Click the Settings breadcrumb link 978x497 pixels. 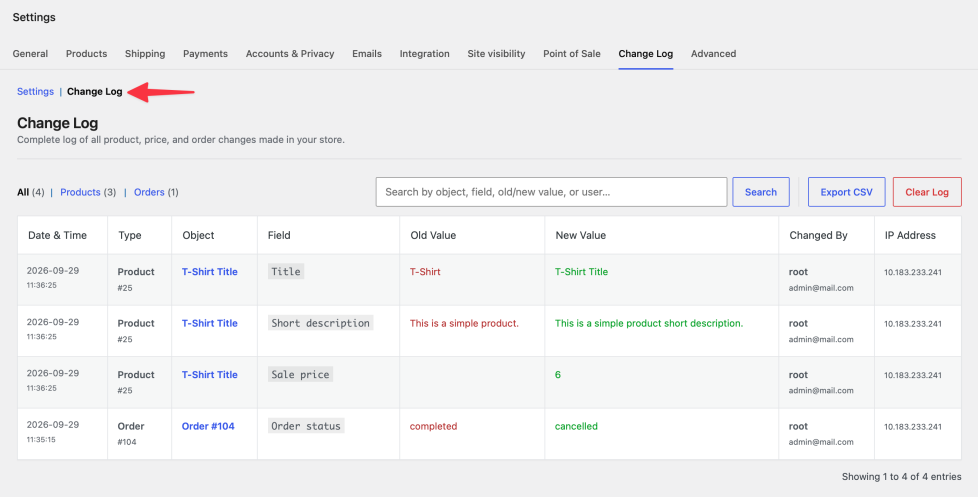(x=36, y=92)
